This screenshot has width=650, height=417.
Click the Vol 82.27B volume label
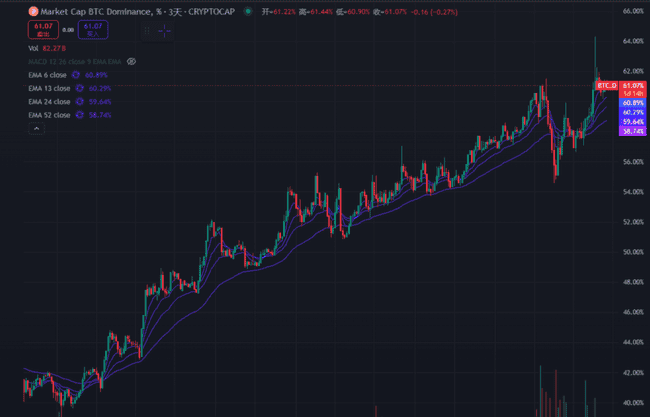click(47, 47)
